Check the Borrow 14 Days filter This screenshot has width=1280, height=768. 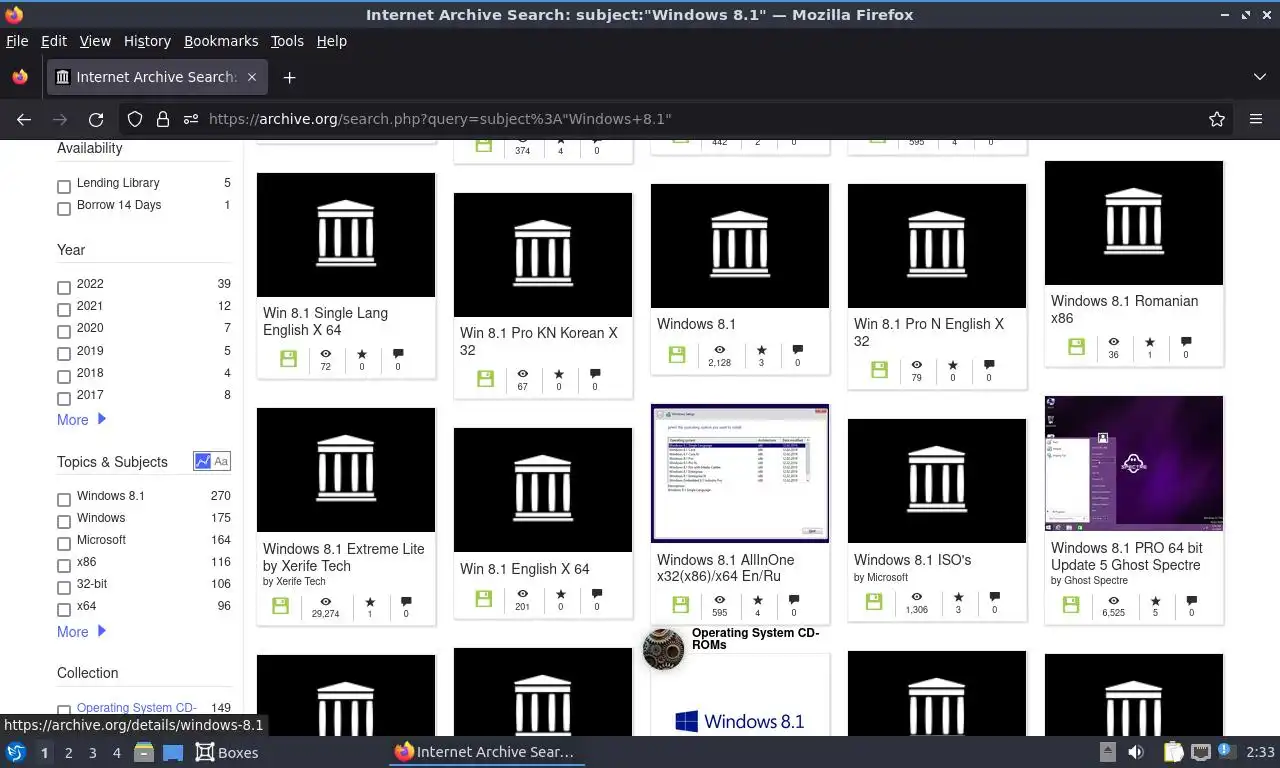(64, 209)
